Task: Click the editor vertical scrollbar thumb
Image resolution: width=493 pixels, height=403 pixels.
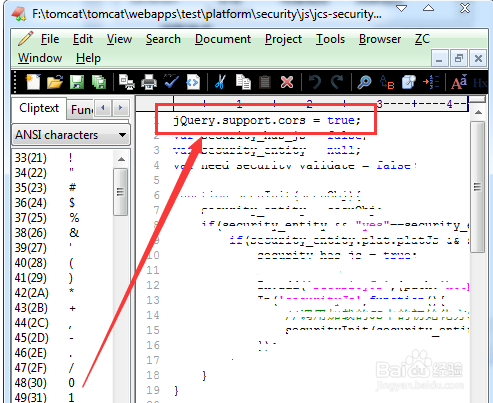Action: tap(478, 187)
